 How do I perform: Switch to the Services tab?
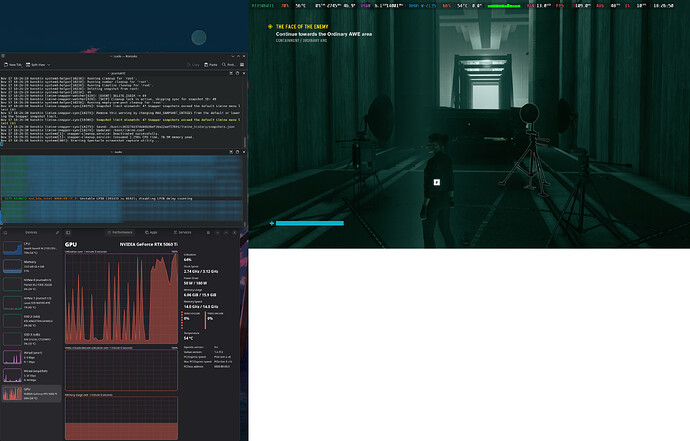coord(182,232)
